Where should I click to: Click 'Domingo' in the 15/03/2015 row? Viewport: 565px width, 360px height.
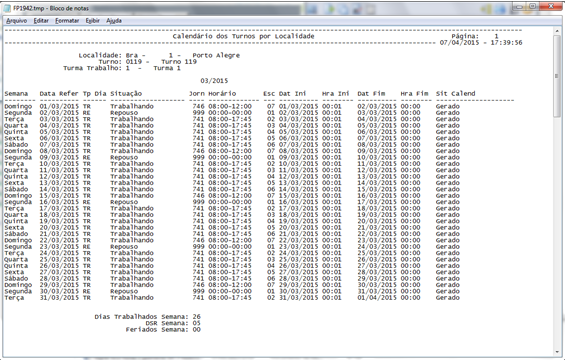pos(18,196)
